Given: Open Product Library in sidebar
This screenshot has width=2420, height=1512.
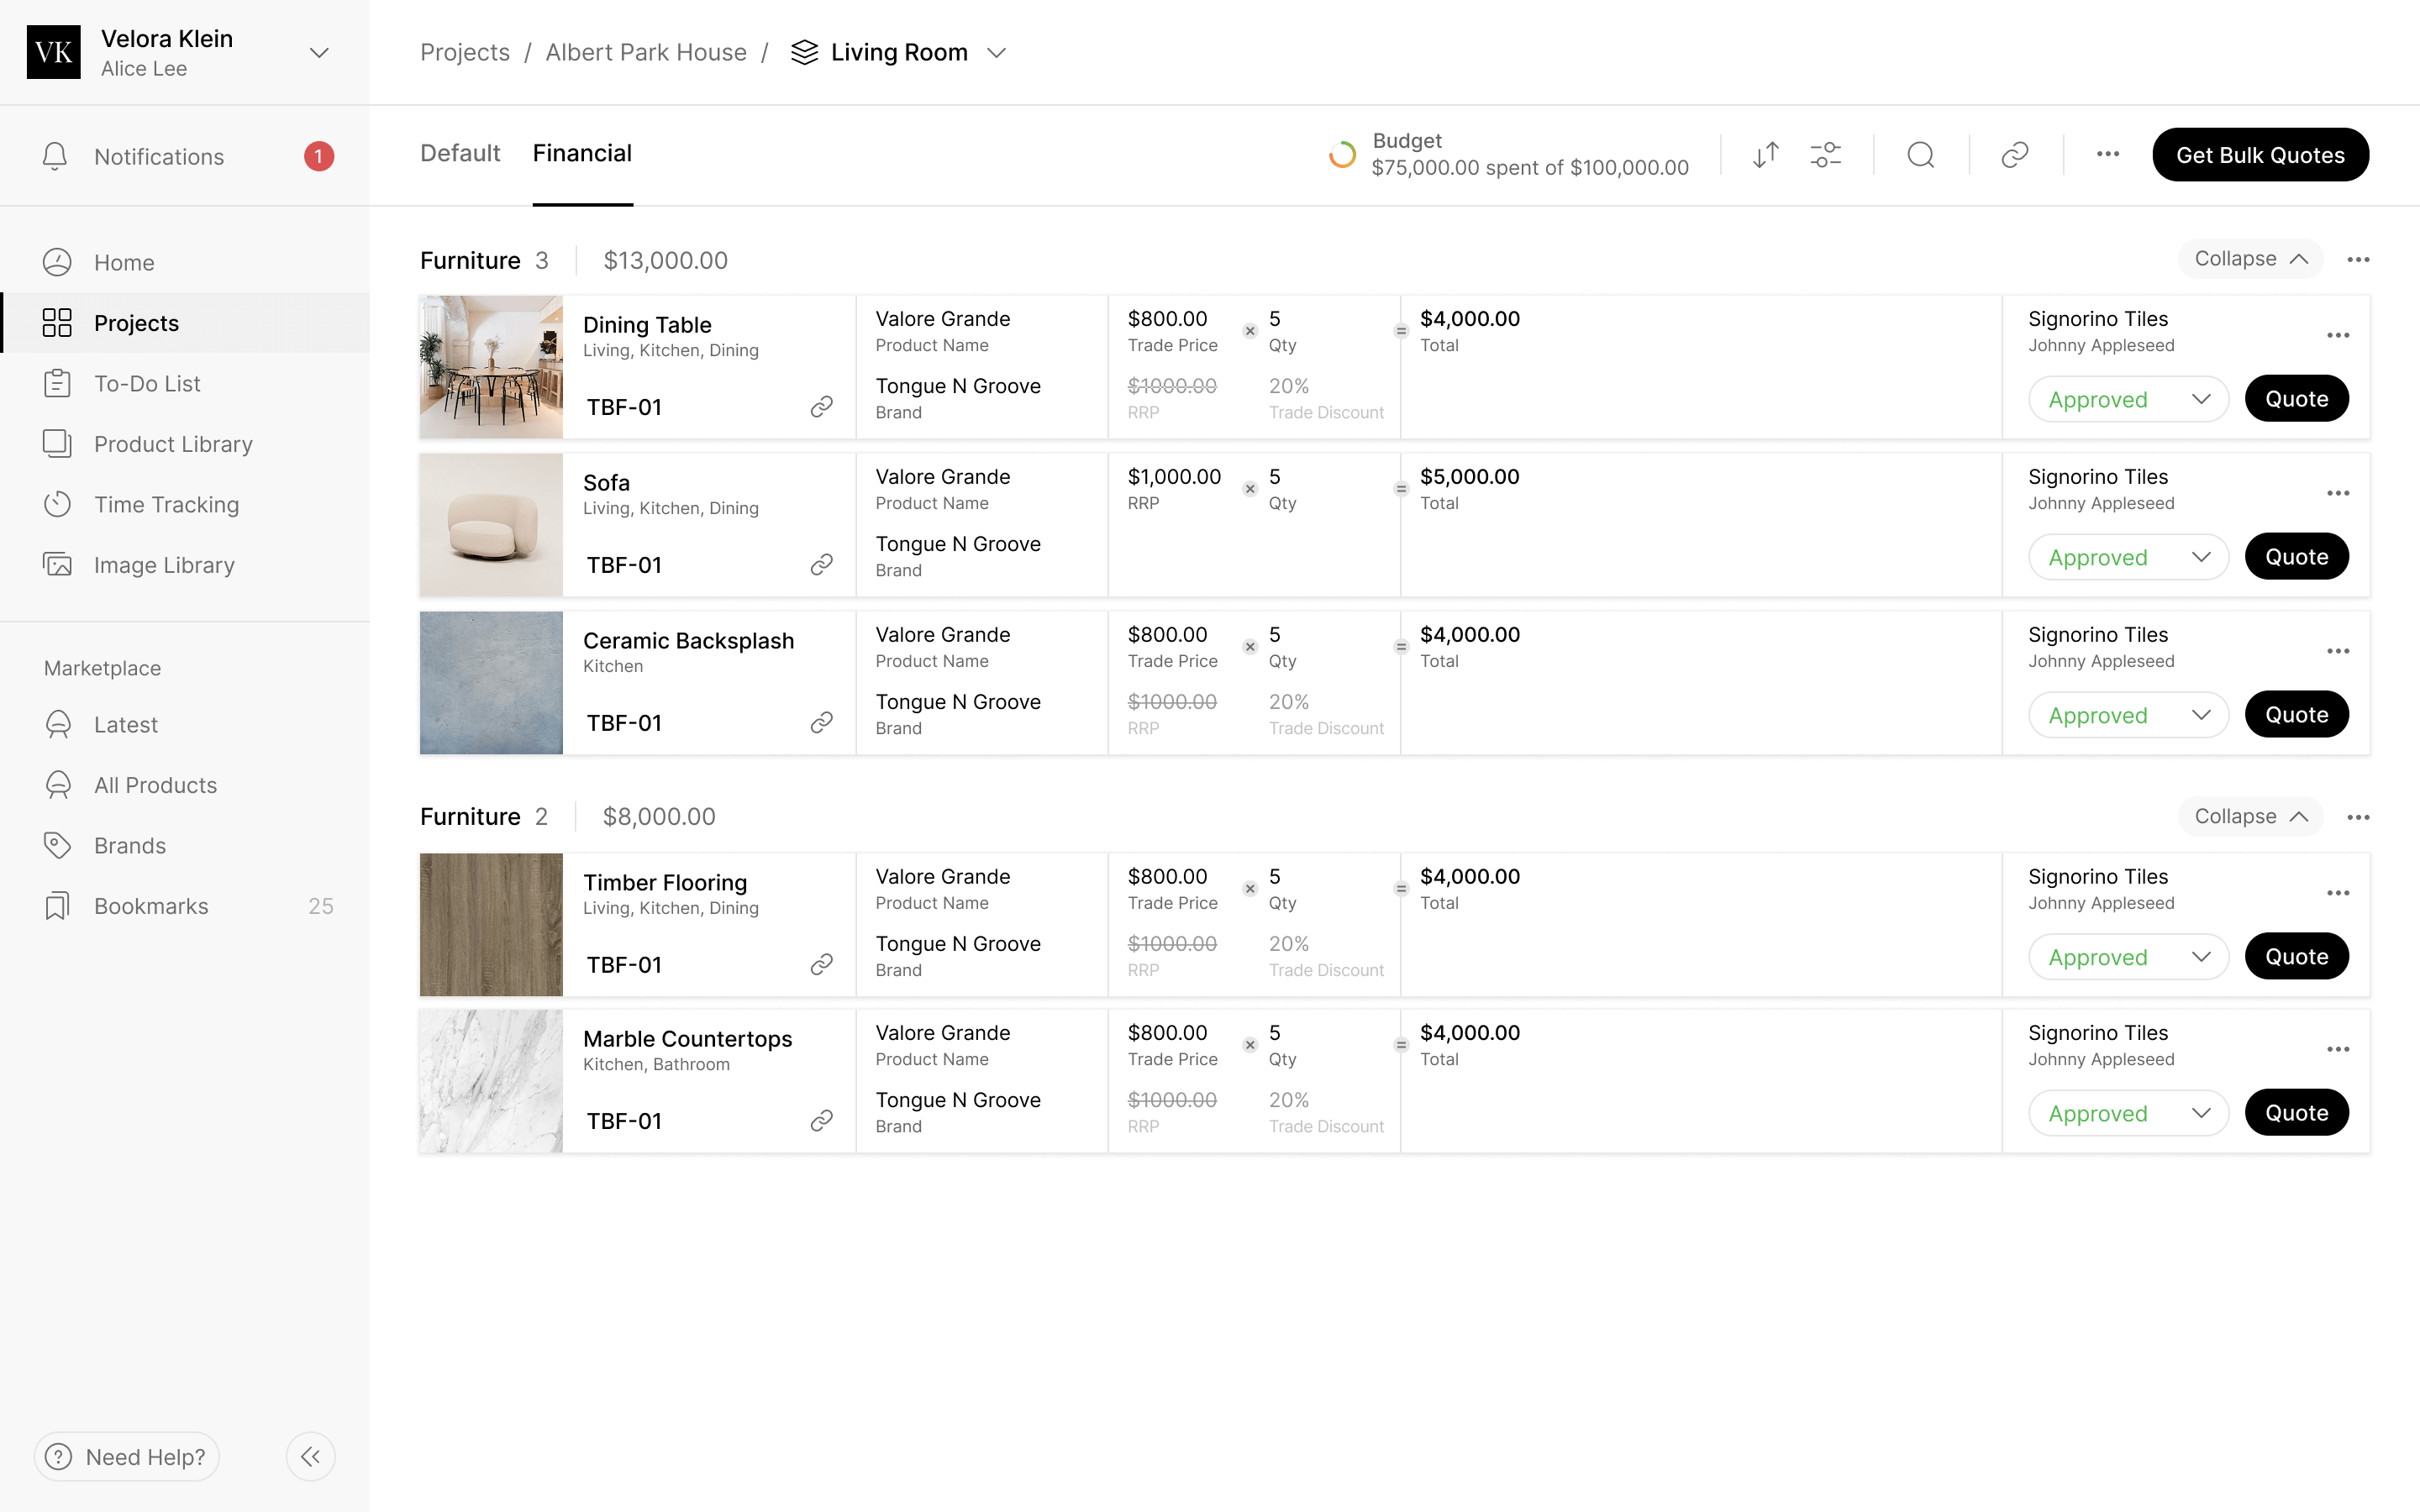Looking at the screenshot, I should [x=185, y=444].
